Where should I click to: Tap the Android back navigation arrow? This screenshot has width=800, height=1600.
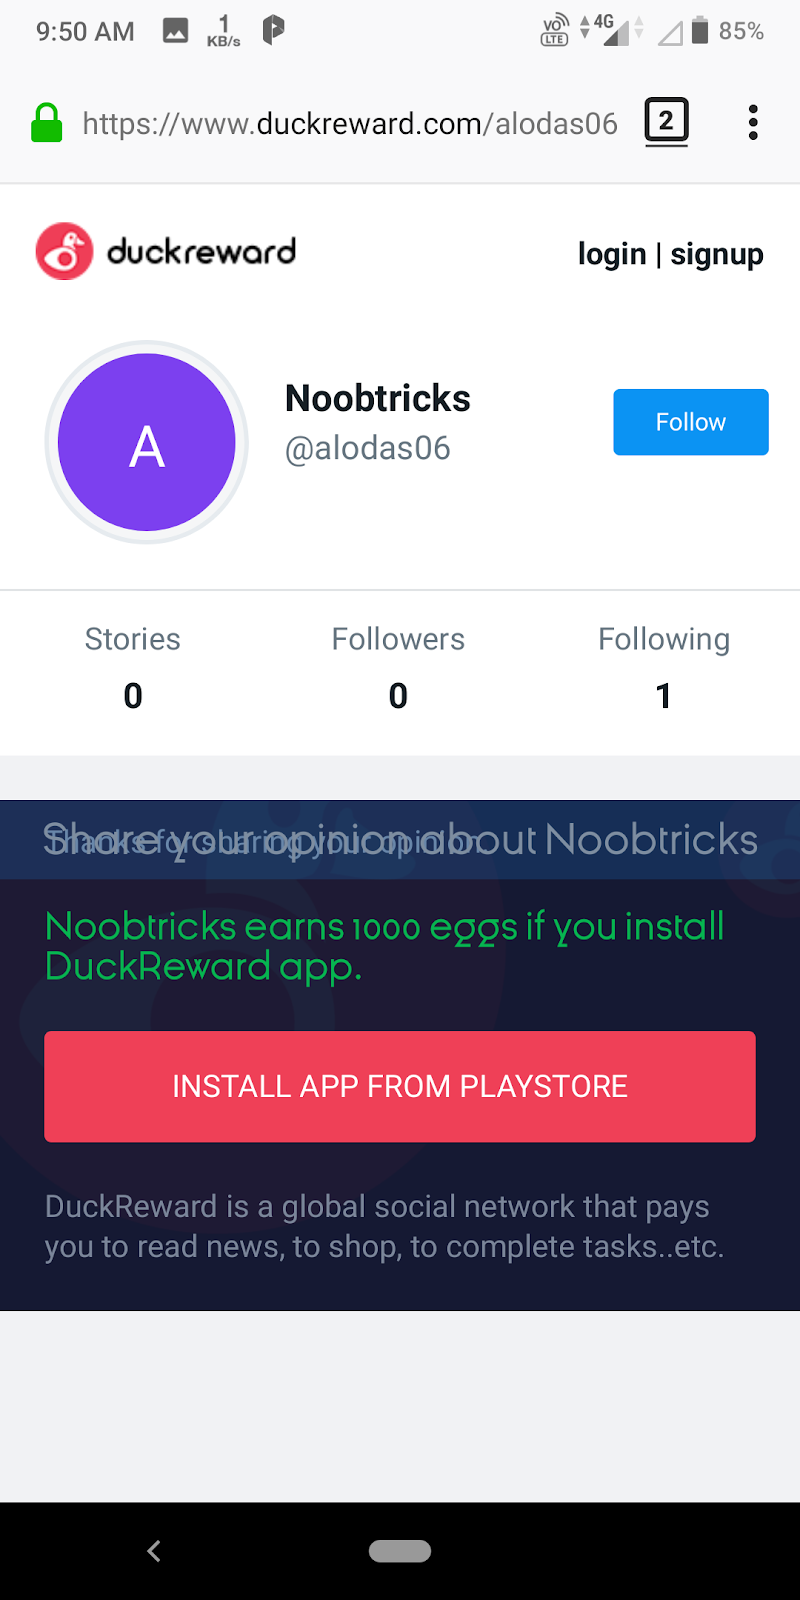tap(154, 1551)
